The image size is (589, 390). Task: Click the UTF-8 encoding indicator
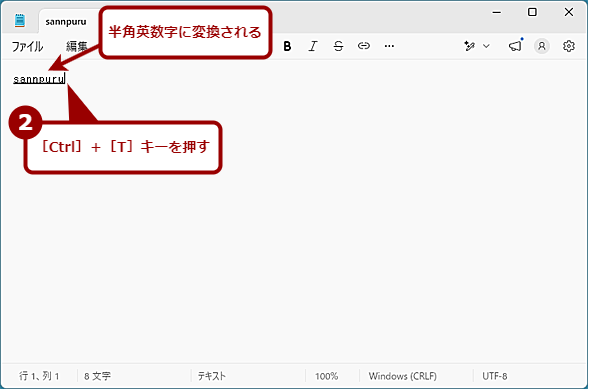[495, 376]
